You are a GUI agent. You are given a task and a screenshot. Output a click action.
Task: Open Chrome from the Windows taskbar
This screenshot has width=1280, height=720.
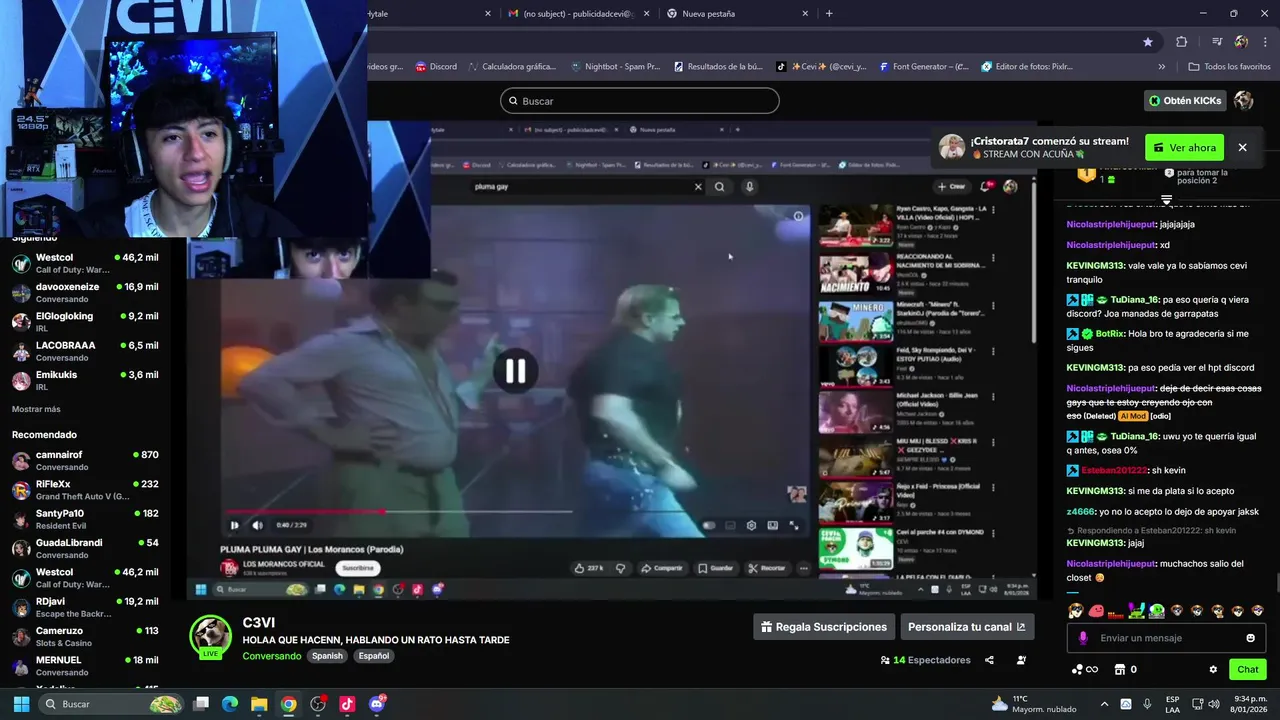[288, 704]
